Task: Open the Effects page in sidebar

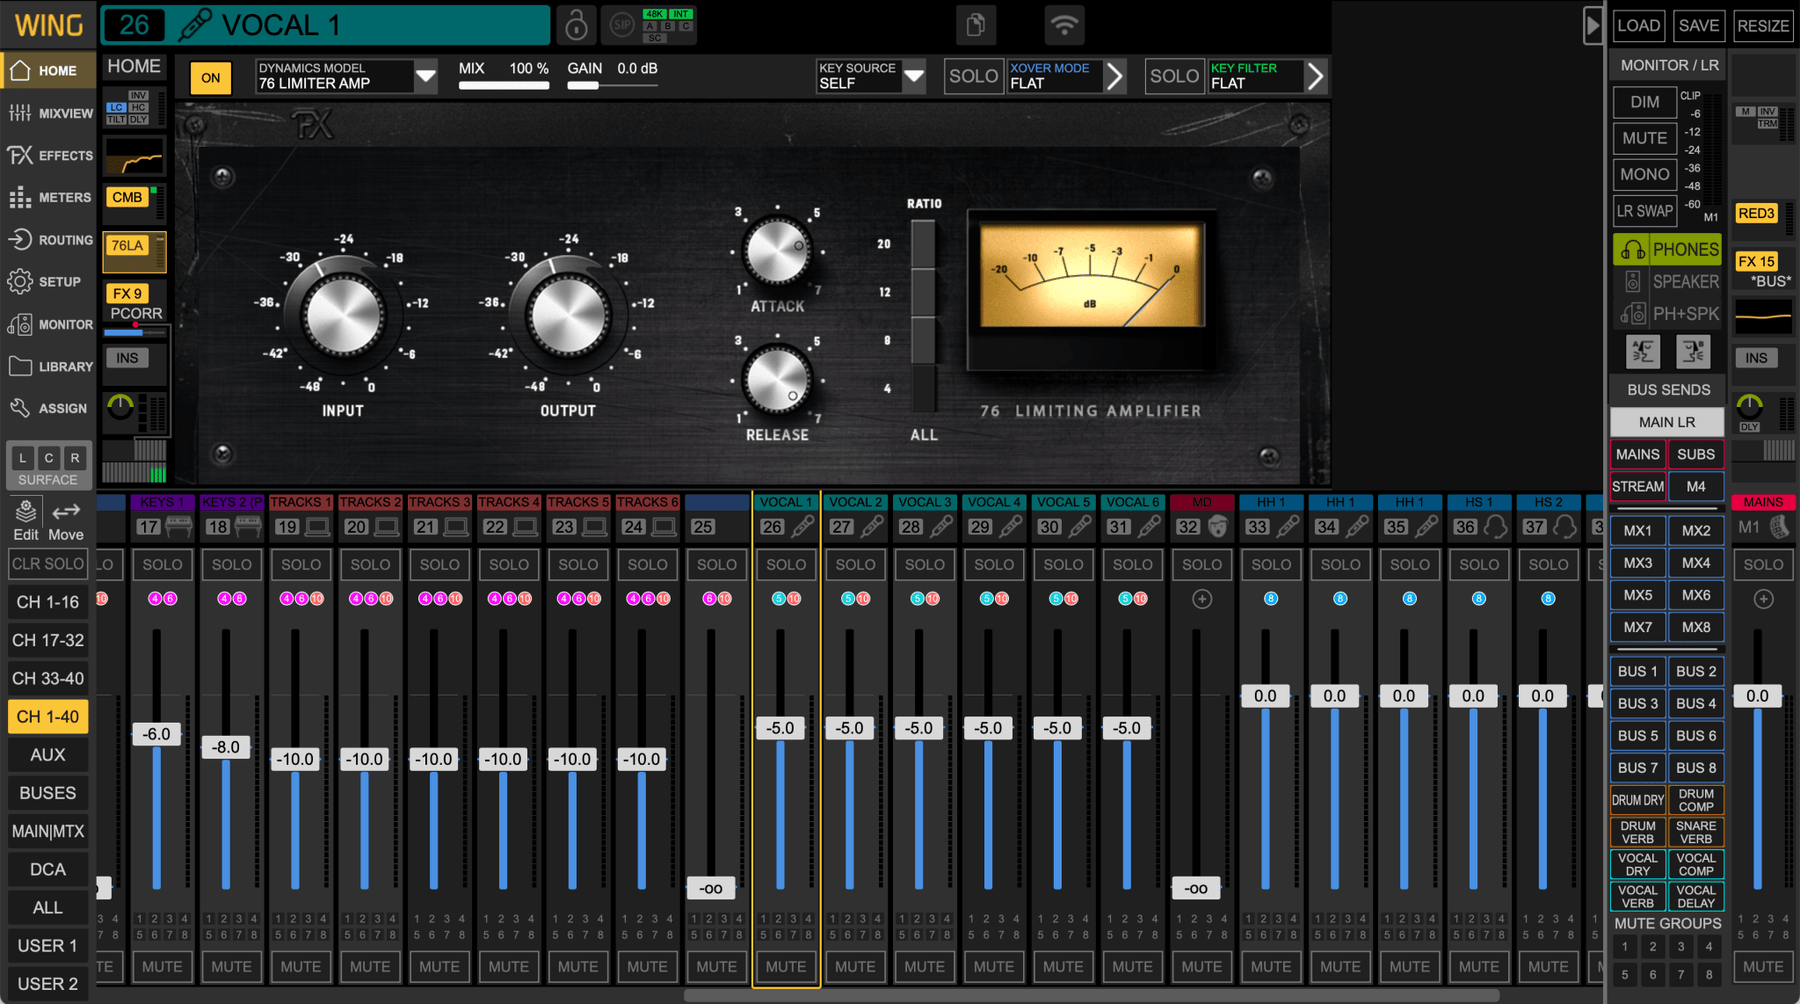Action: point(50,155)
